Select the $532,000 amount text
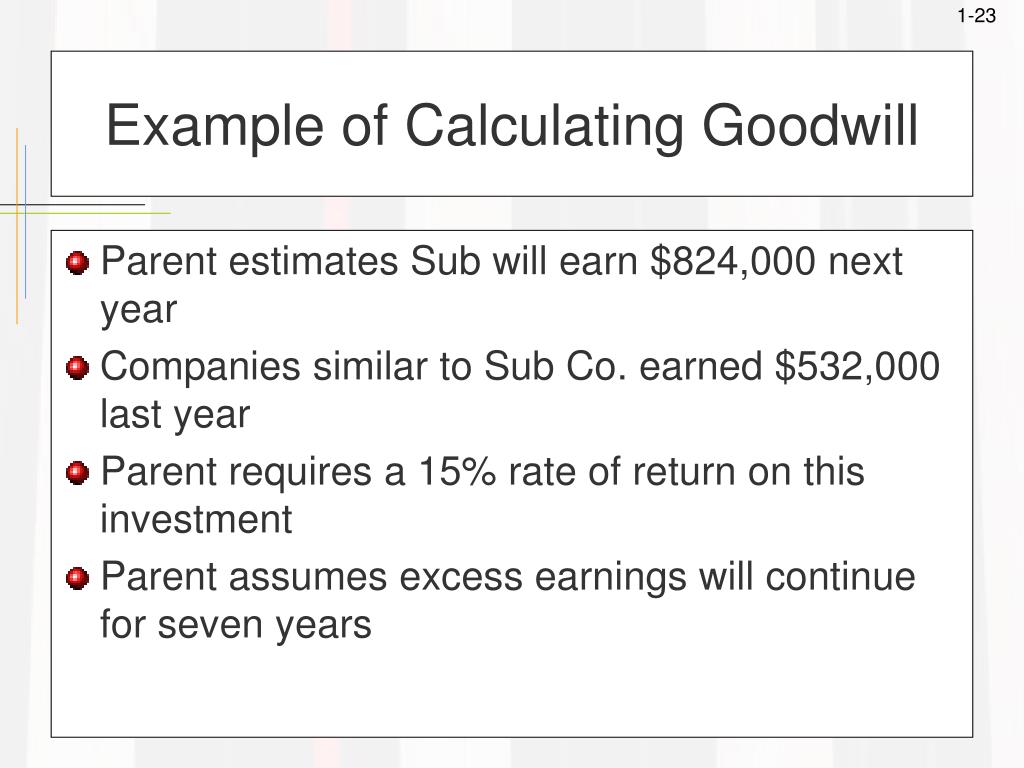 [x=857, y=366]
